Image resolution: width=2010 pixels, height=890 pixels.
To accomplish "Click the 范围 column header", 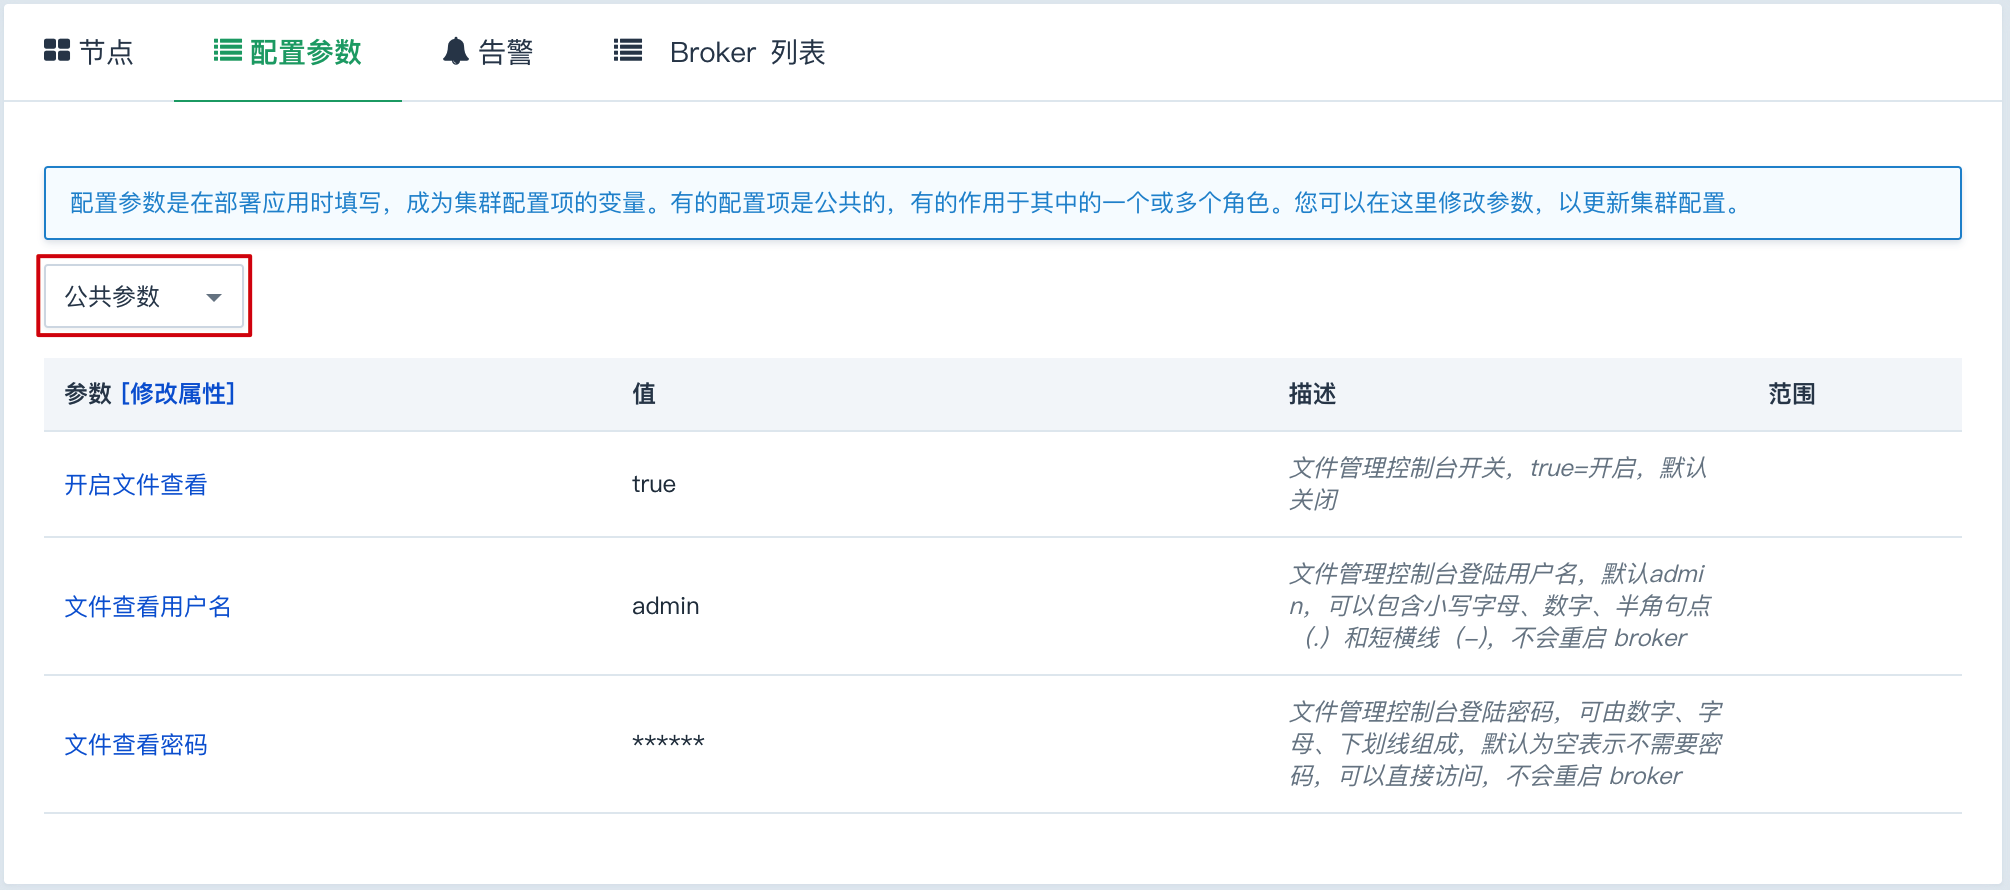I will pyautogui.click(x=1792, y=394).
